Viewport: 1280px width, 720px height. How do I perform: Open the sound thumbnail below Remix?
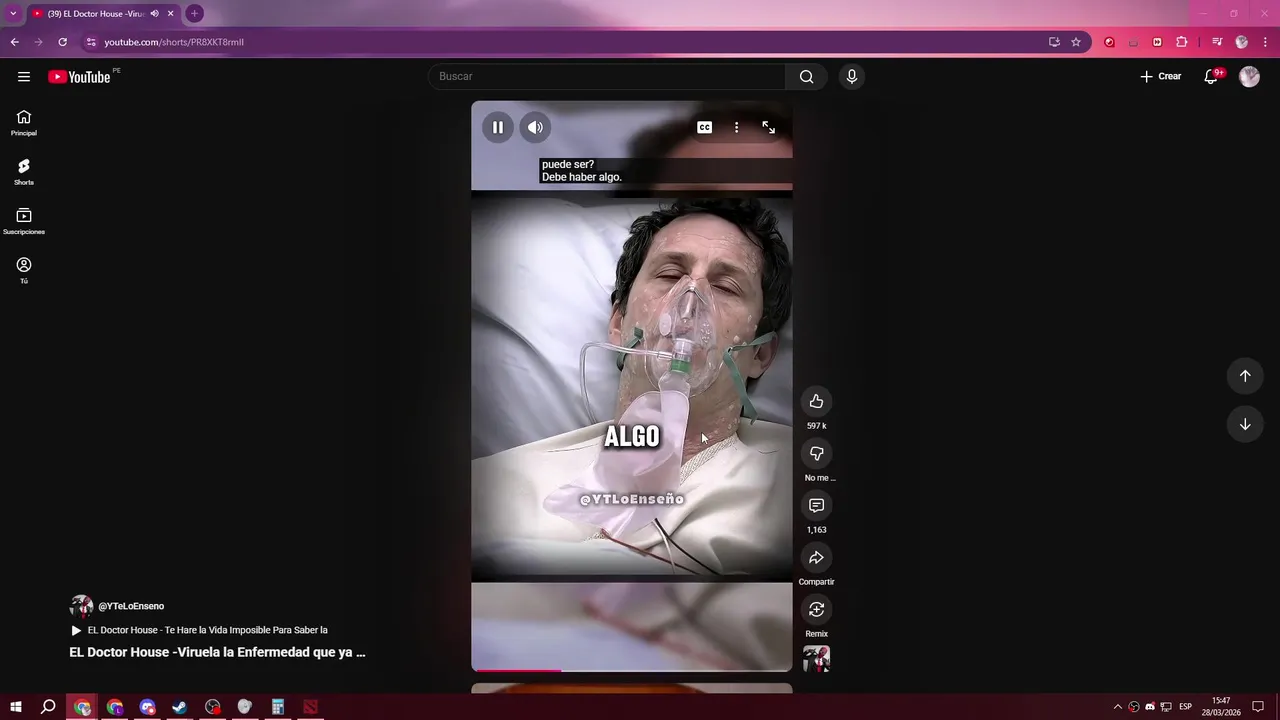pos(816,658)
